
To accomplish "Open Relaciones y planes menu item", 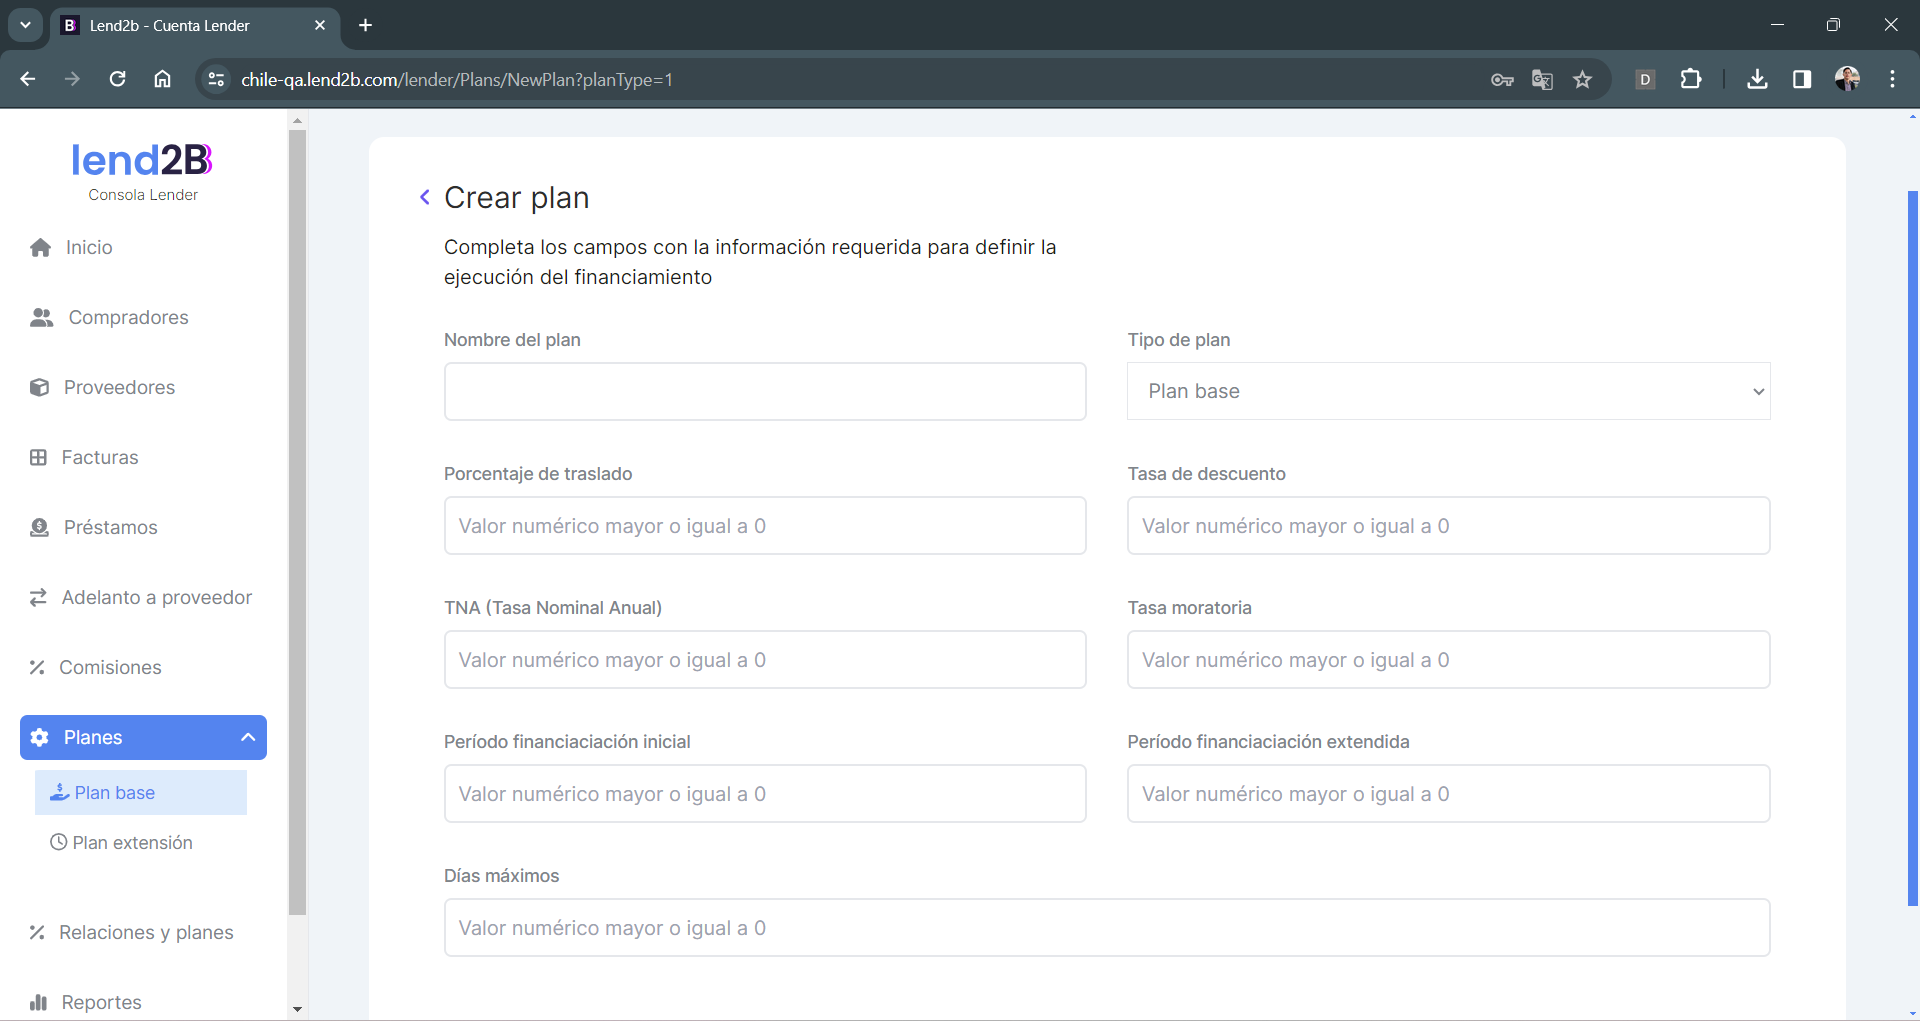I will click(x=145, y=933).
